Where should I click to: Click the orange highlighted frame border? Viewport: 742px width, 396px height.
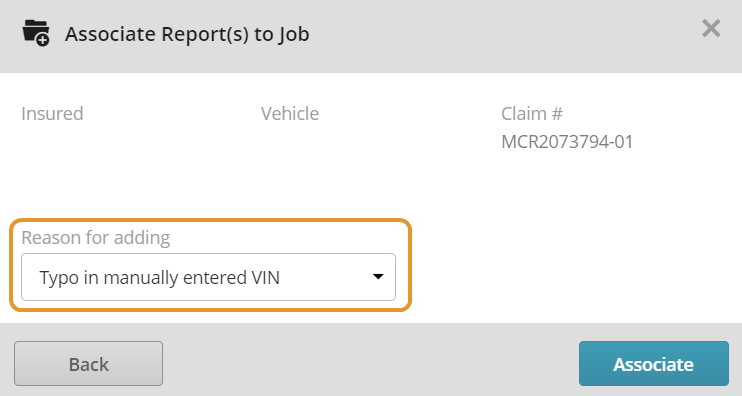[211, 220]
